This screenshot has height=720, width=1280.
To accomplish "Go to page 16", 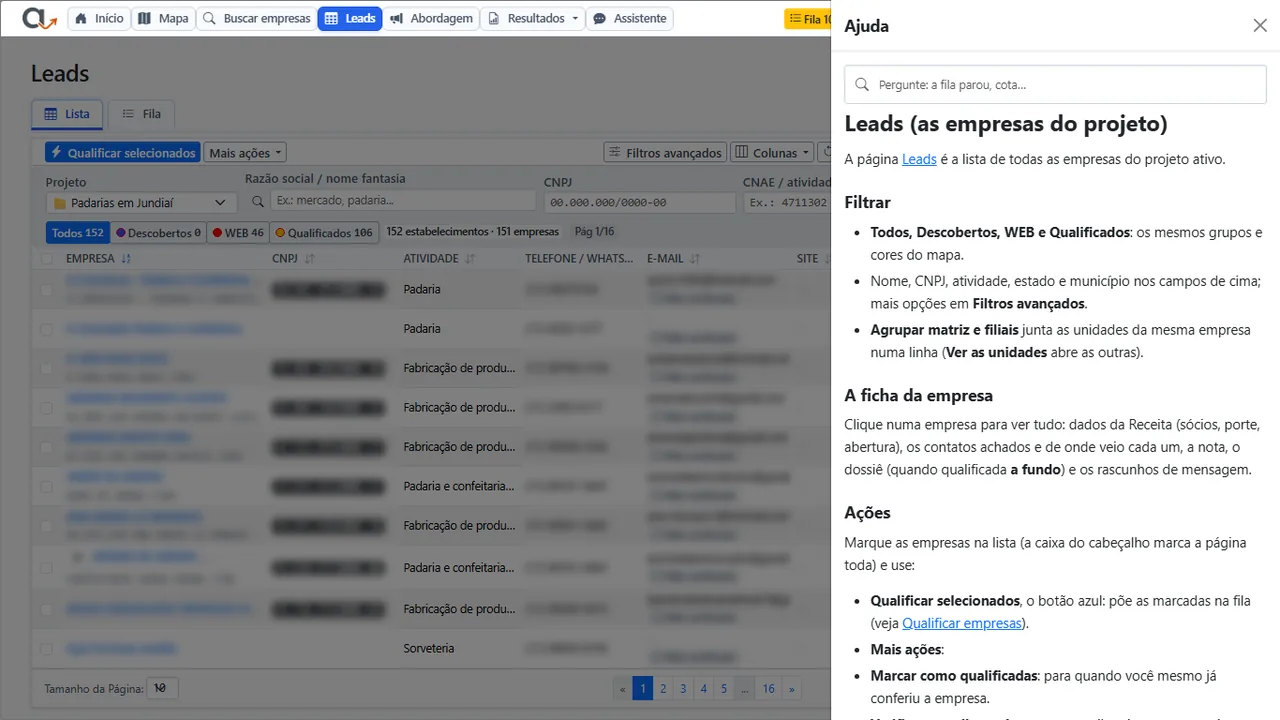I will (768, 688).
